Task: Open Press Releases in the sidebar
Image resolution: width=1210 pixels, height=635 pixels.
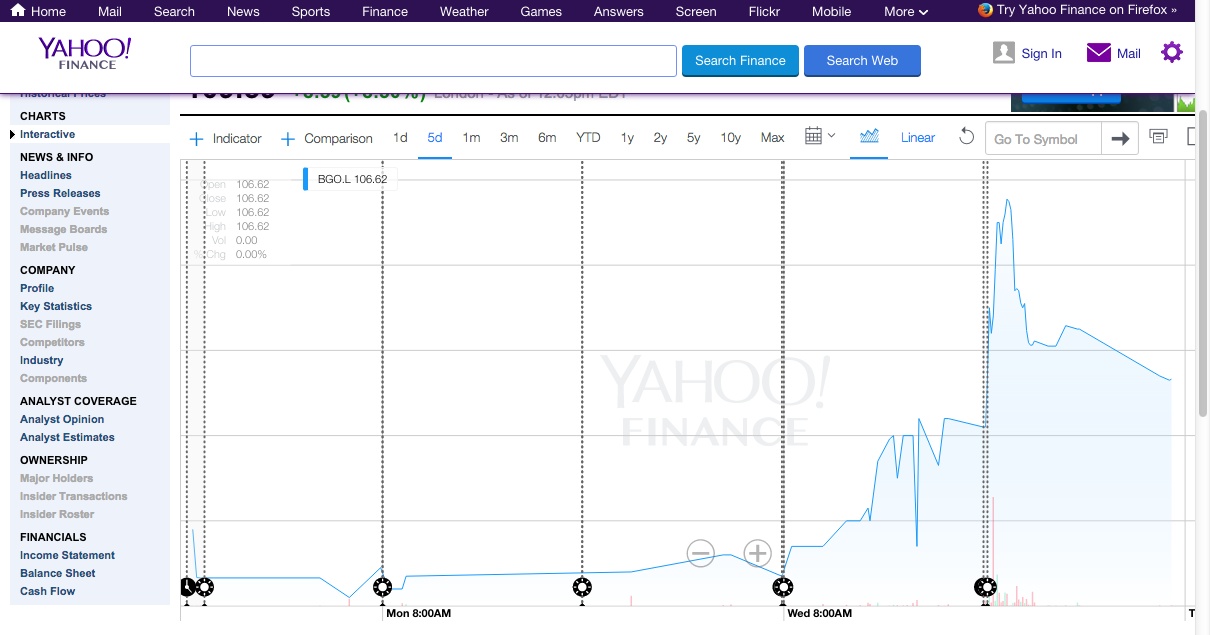Action: (x=60, y=193)
